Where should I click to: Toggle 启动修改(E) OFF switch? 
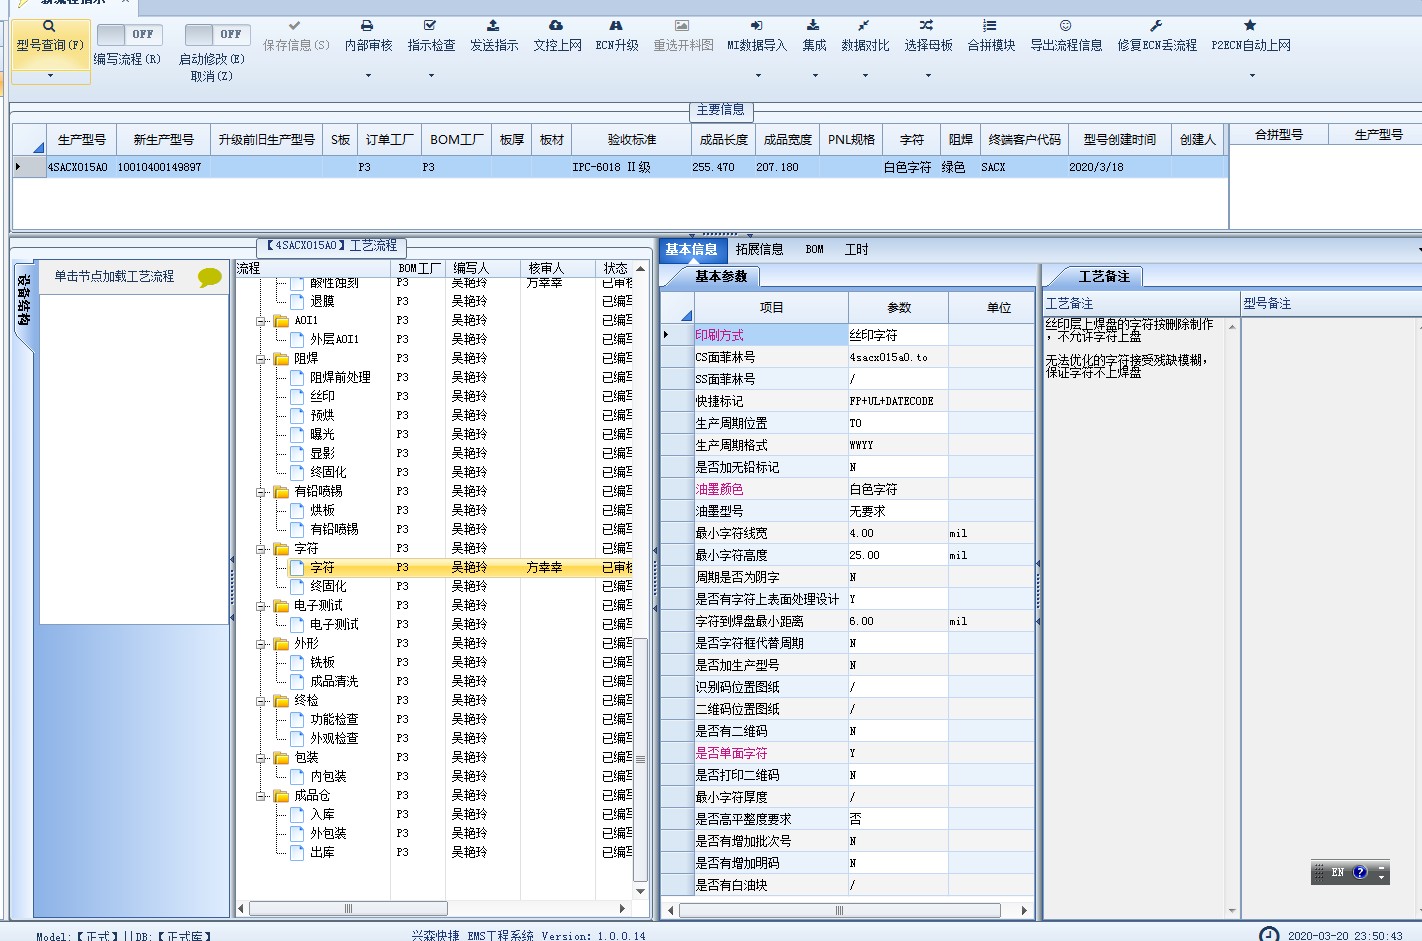[x=216, y=34]
